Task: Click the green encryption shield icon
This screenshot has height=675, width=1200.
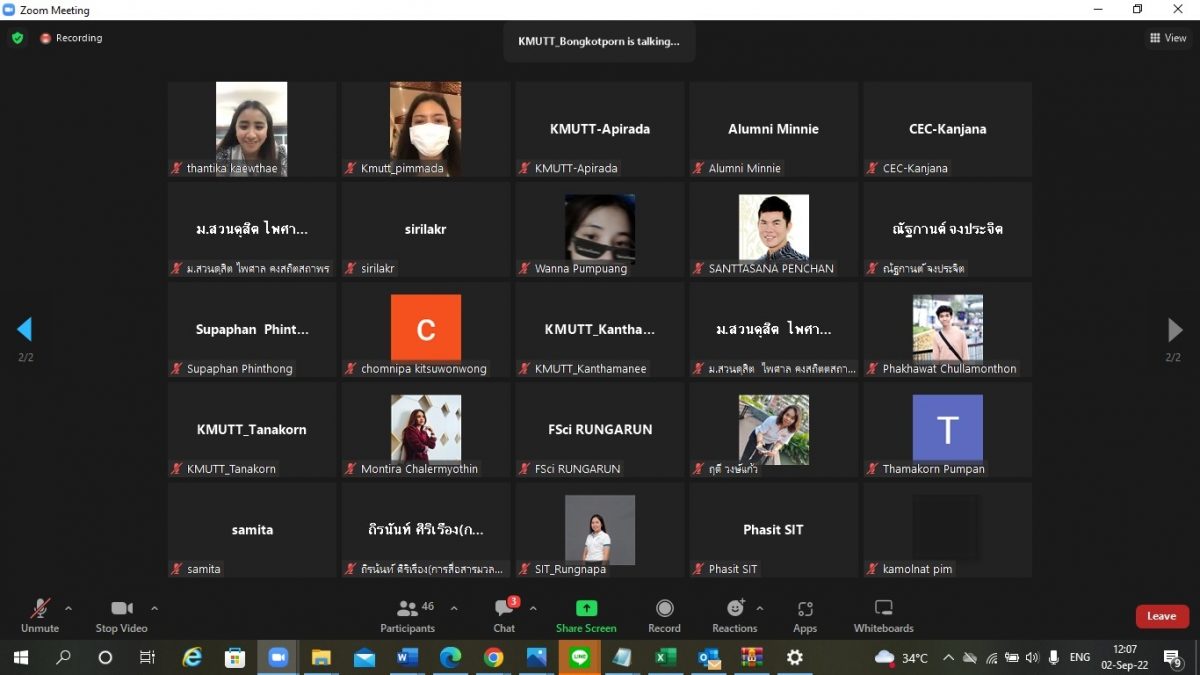Action: 17,38
